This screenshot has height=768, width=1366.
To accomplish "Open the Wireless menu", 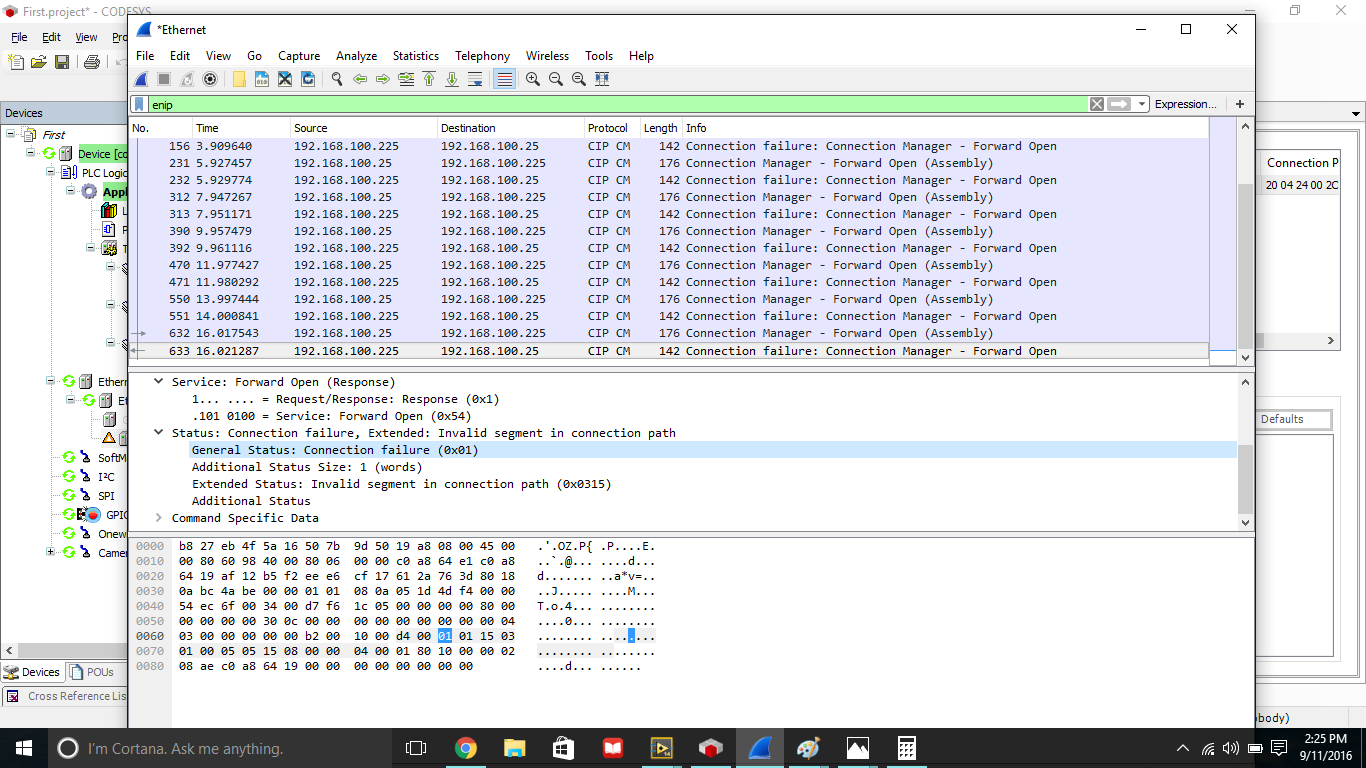I will pyautogui.click(x=547, y=56).
